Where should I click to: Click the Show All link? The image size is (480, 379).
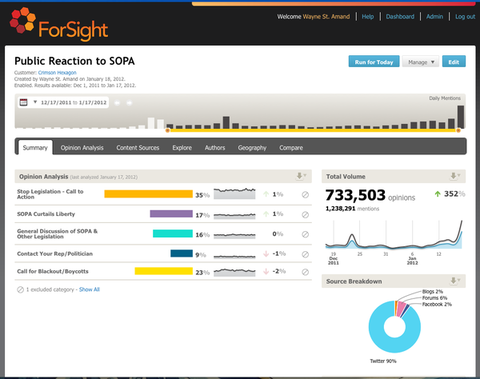[x=89, y=289]
